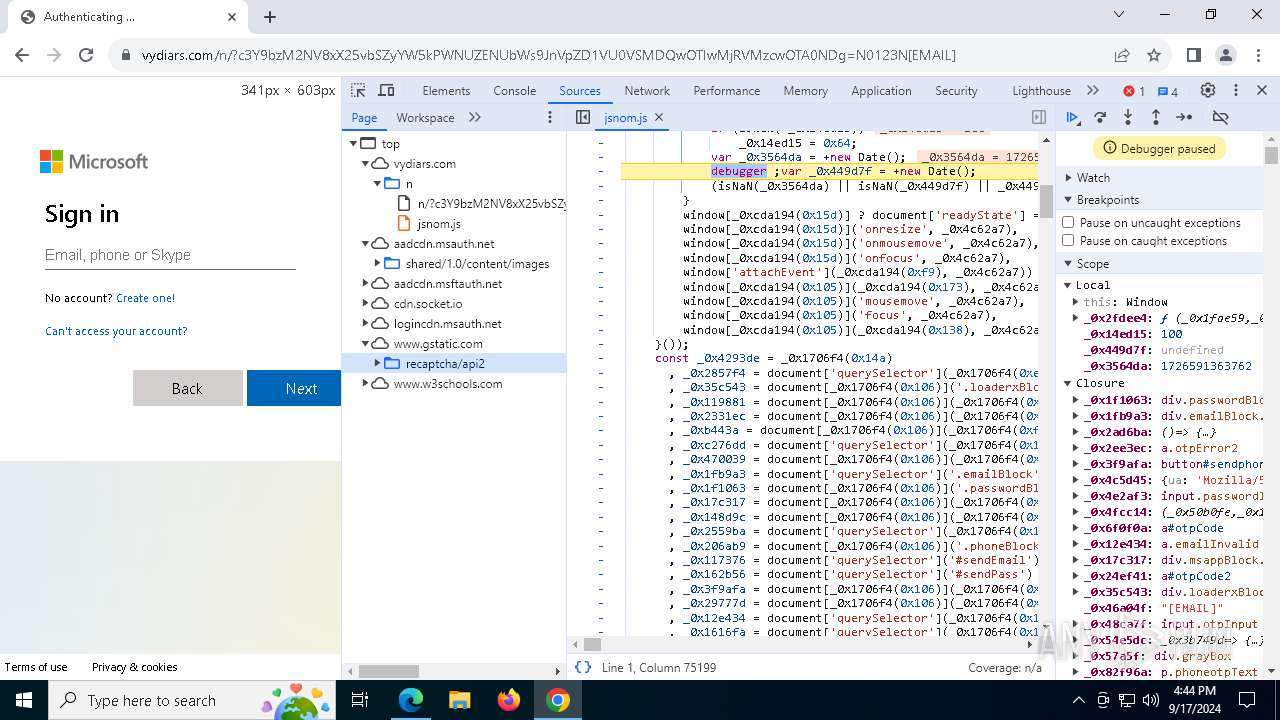
Task: Collapse the top frame tree node
Action: pos(354,144)
